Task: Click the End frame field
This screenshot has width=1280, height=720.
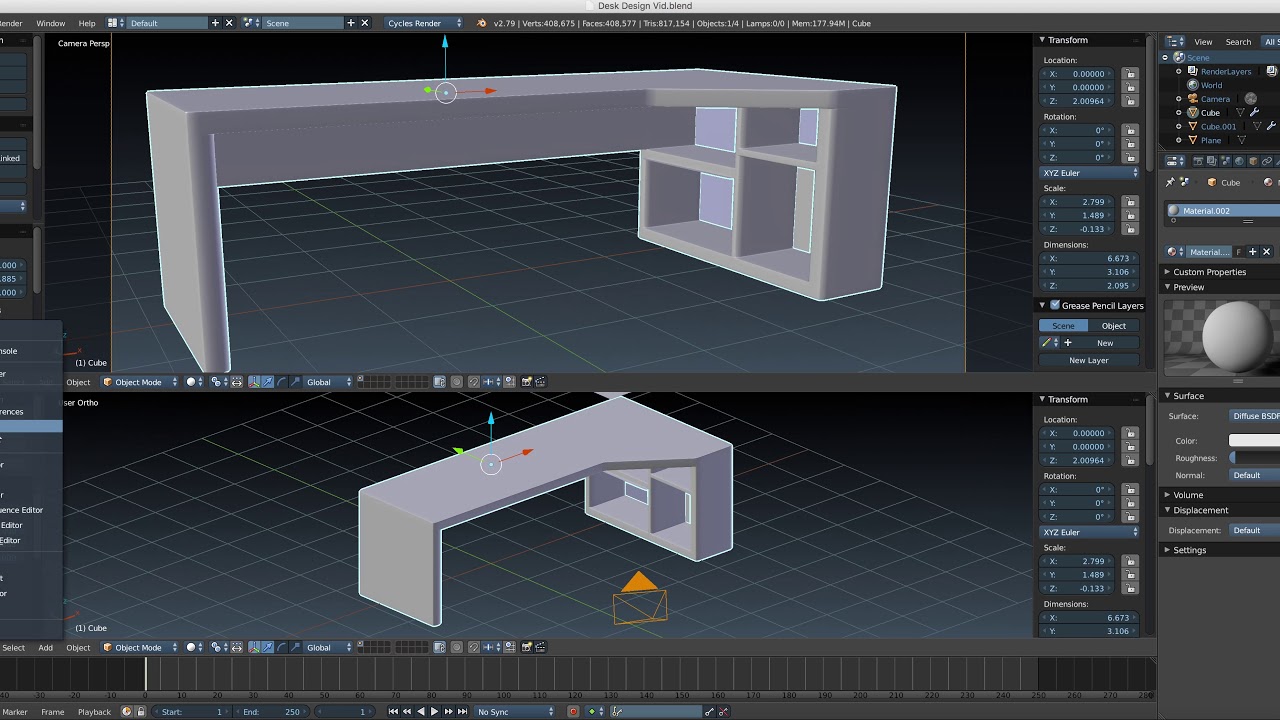Action: pyautogui.click(x=272, y=712)
